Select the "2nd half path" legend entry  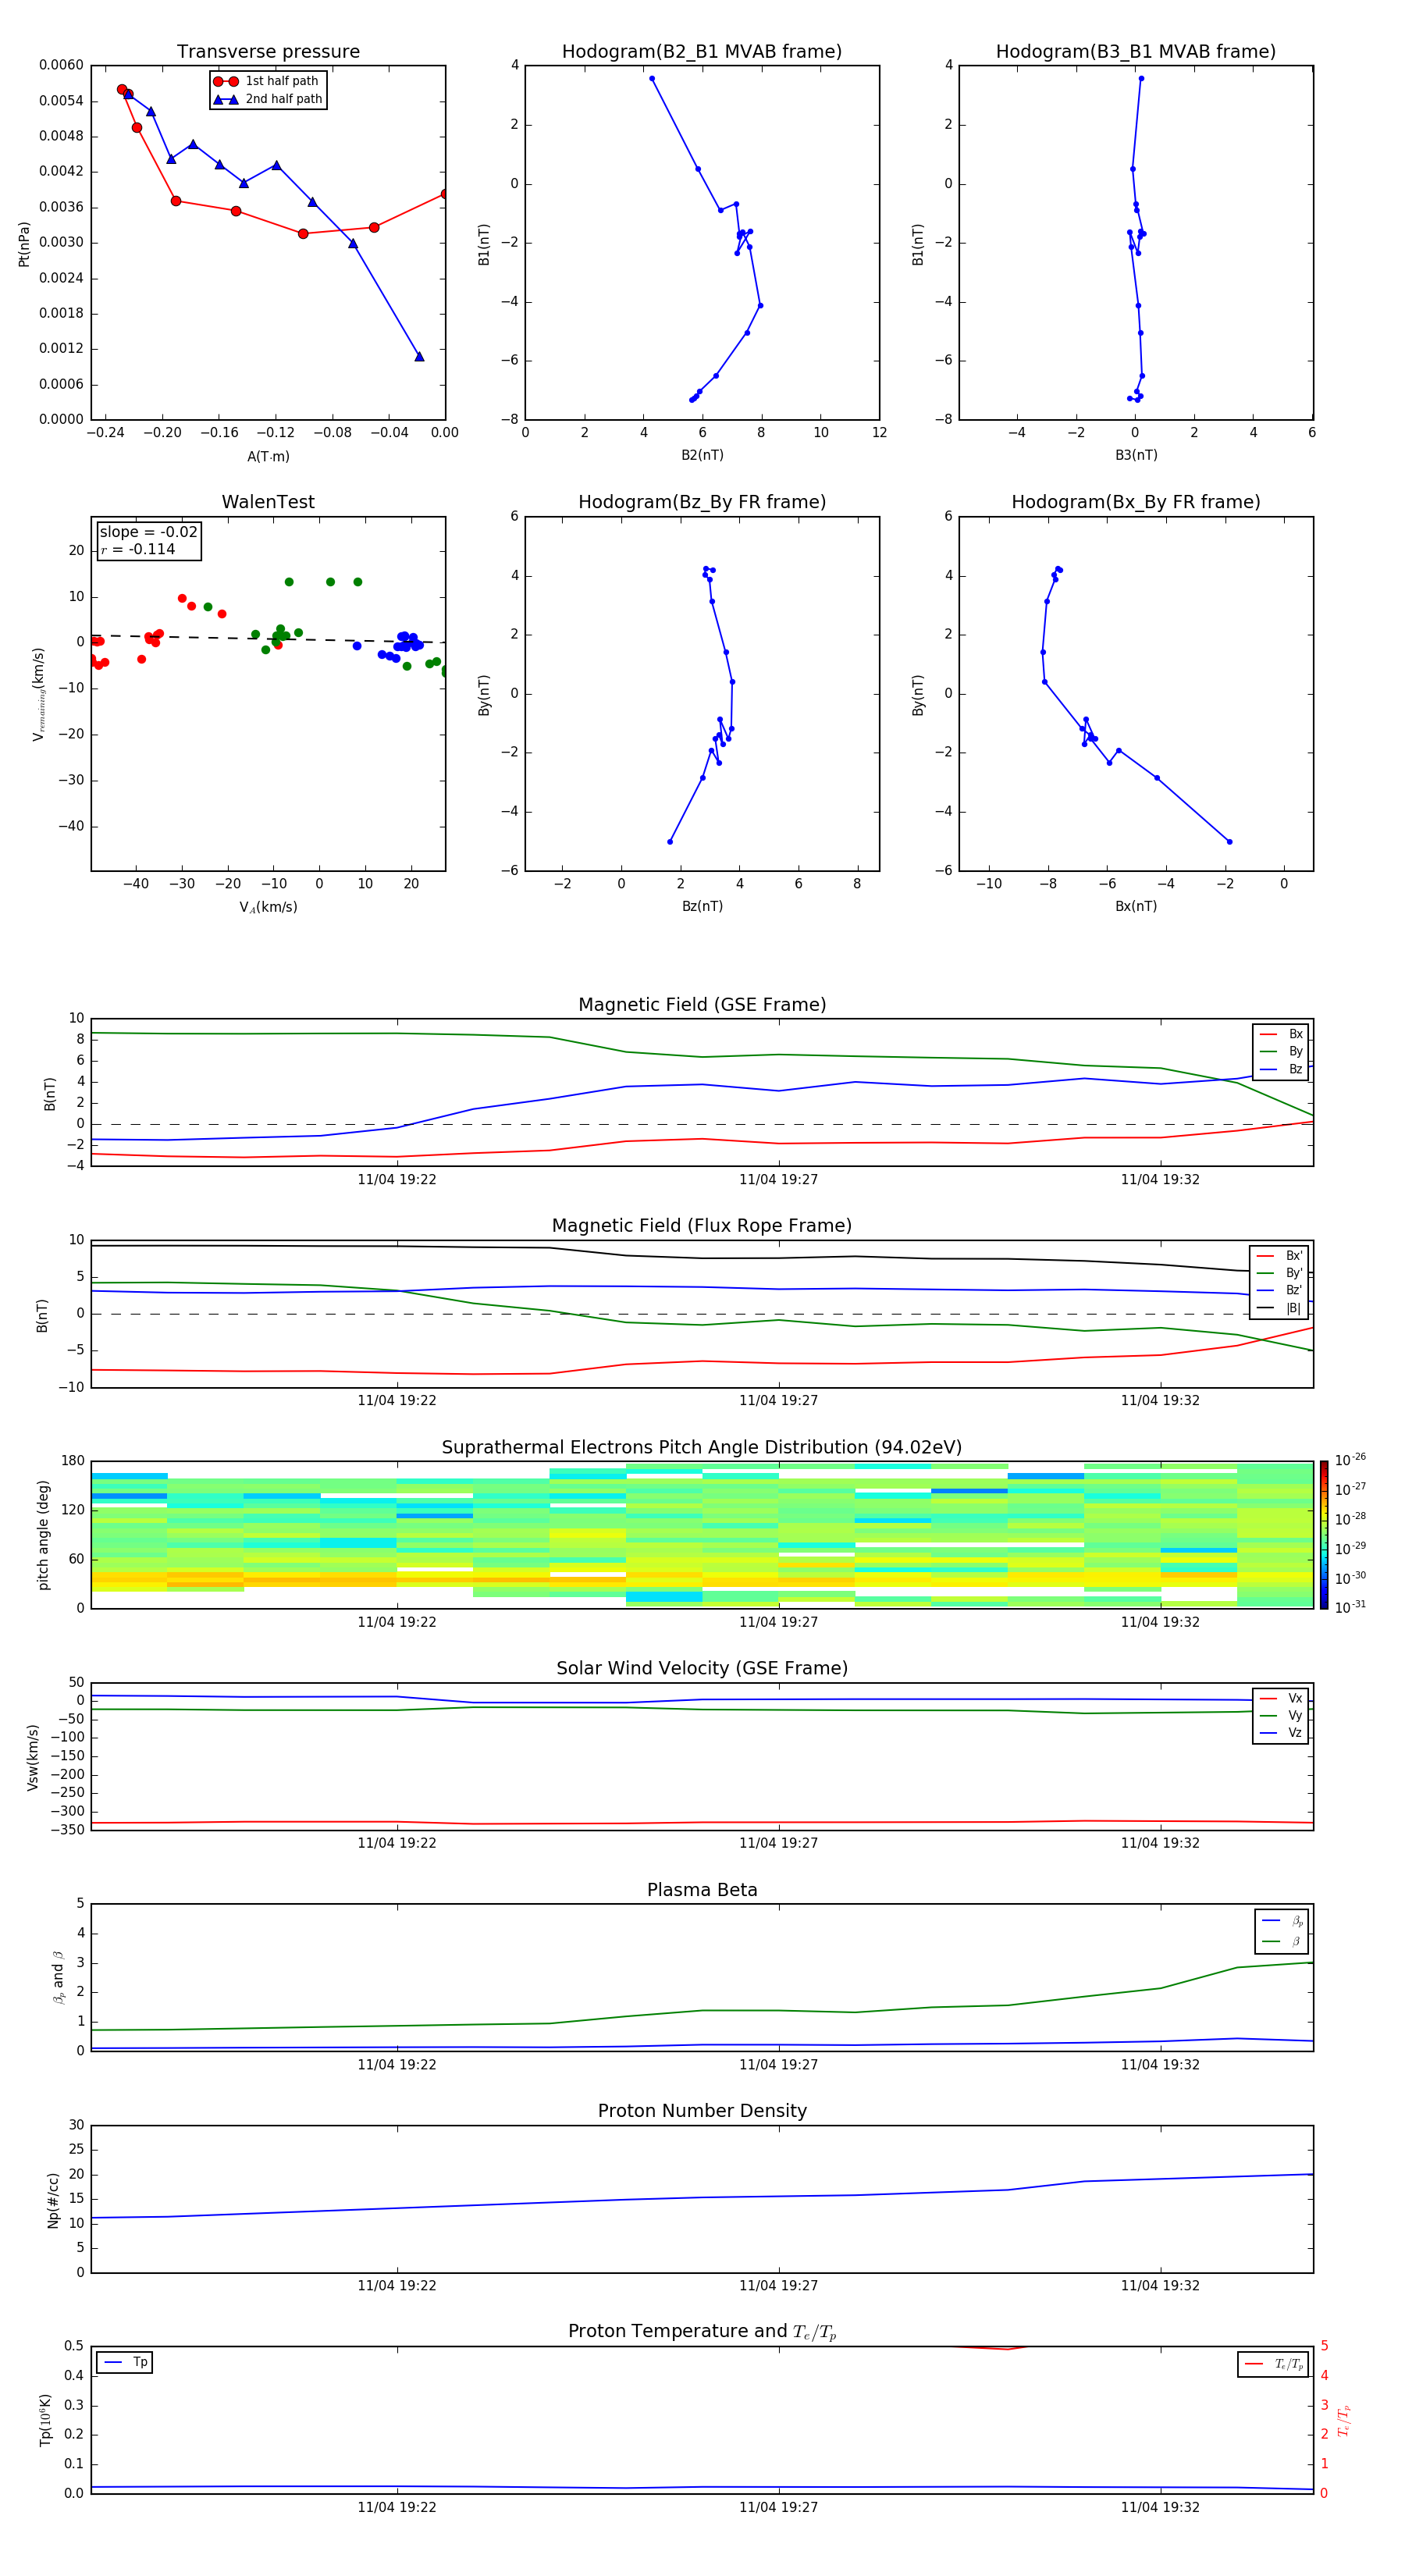click(267, 99)
